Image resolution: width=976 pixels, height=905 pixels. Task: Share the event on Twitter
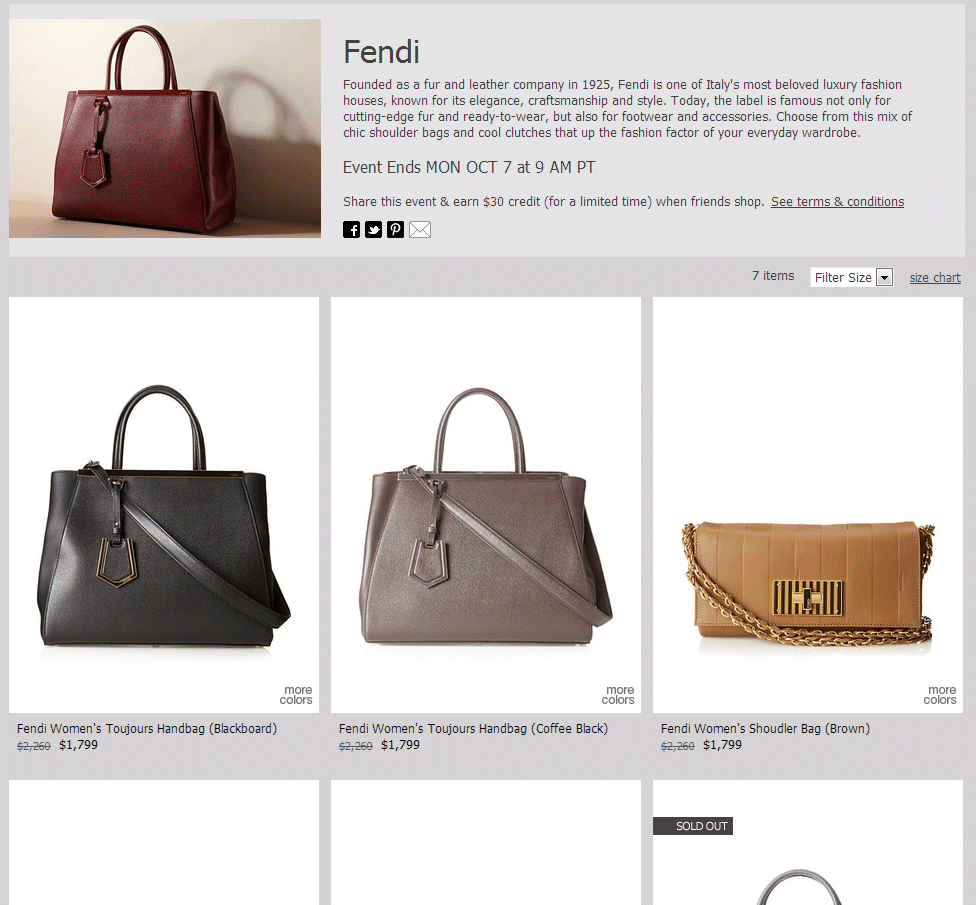pyautogui.click(x=373, y=230)
